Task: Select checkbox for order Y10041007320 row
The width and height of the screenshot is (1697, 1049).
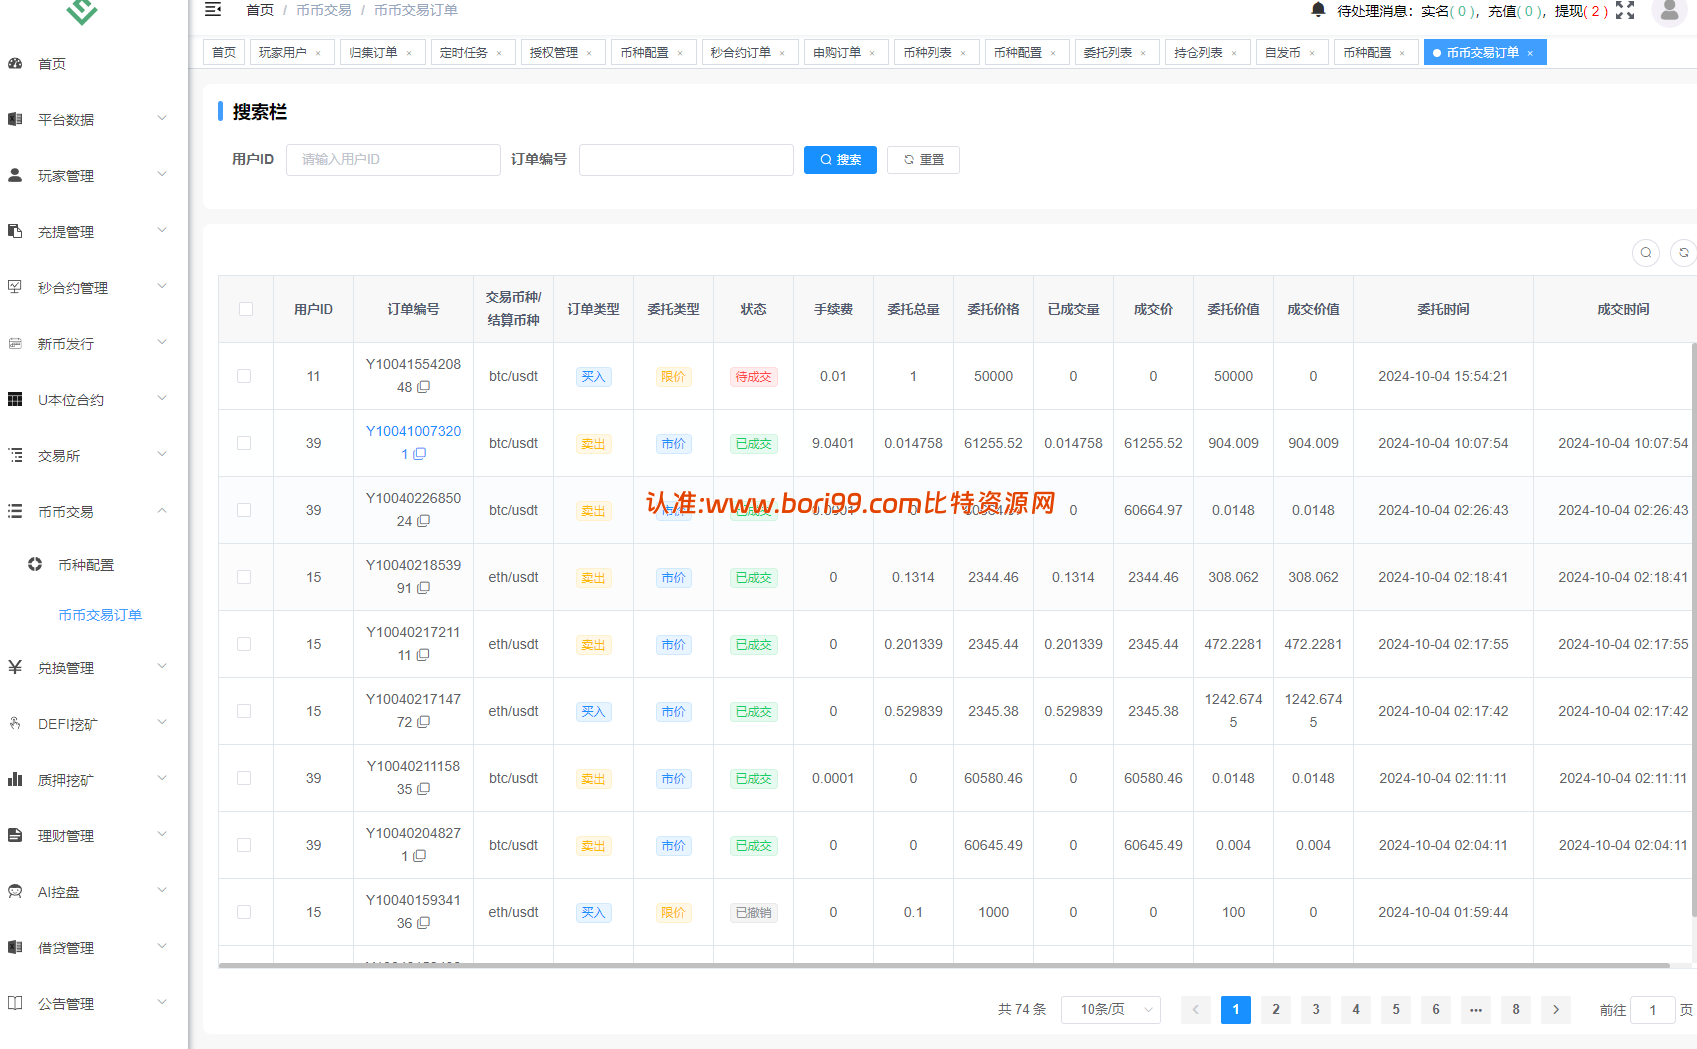Action: click(x=244, y=443)
